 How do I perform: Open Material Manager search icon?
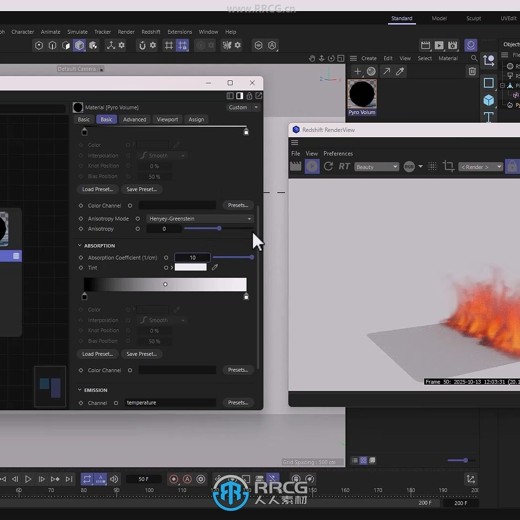tap(474, 59)
